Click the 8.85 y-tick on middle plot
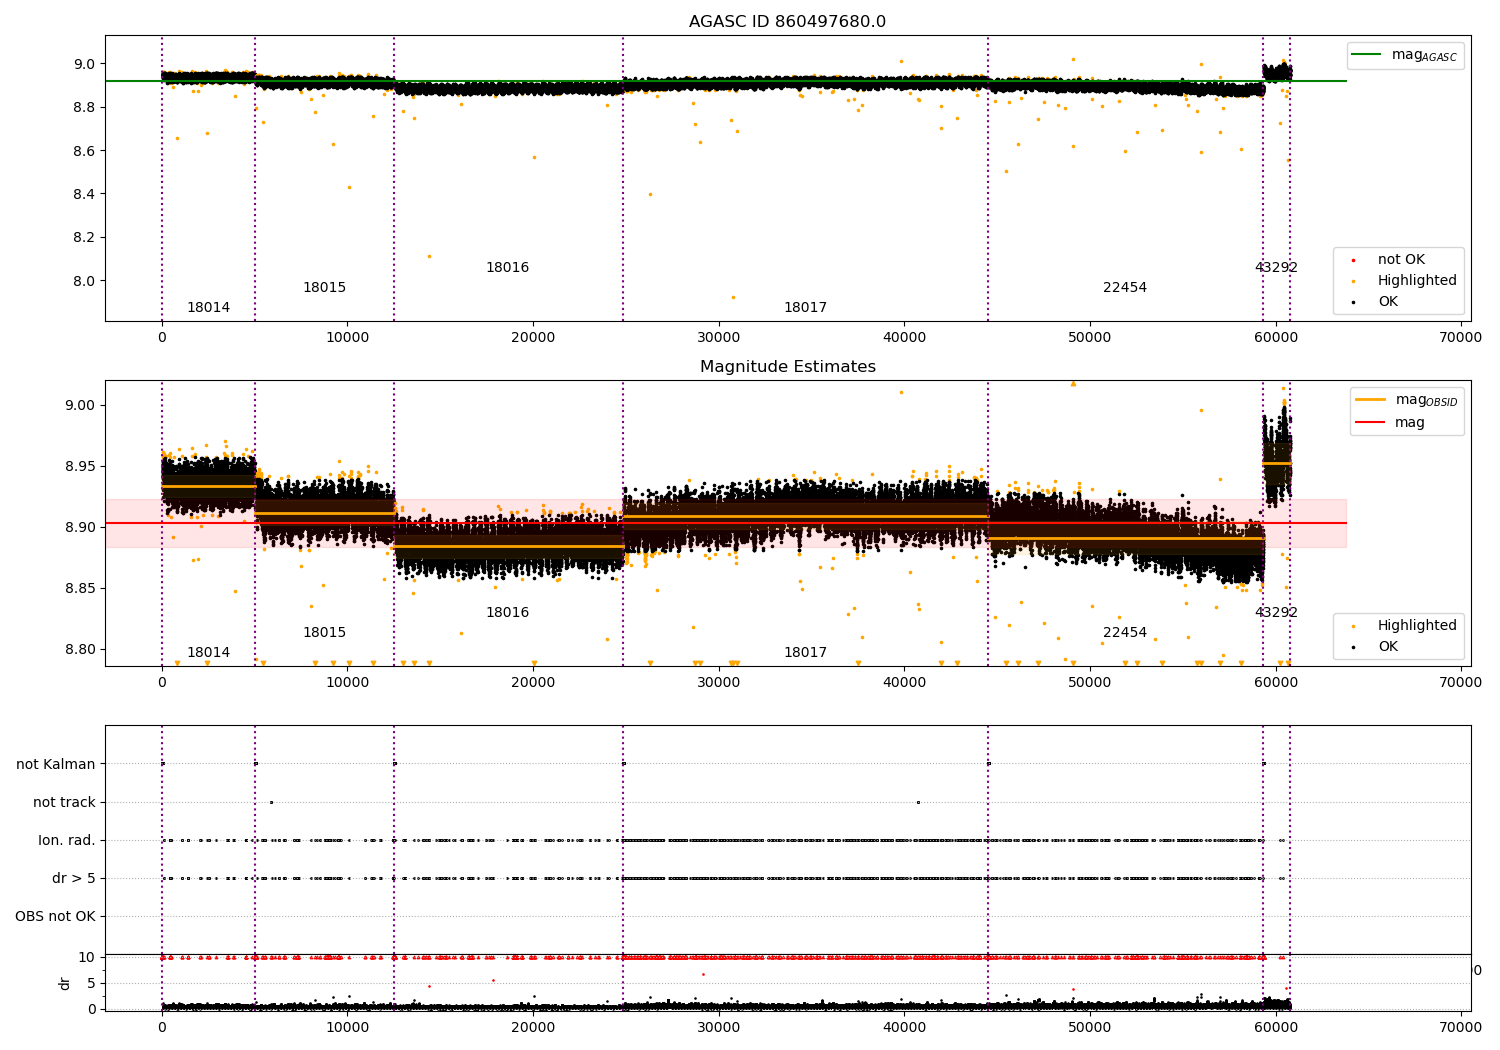 [80, 588]
